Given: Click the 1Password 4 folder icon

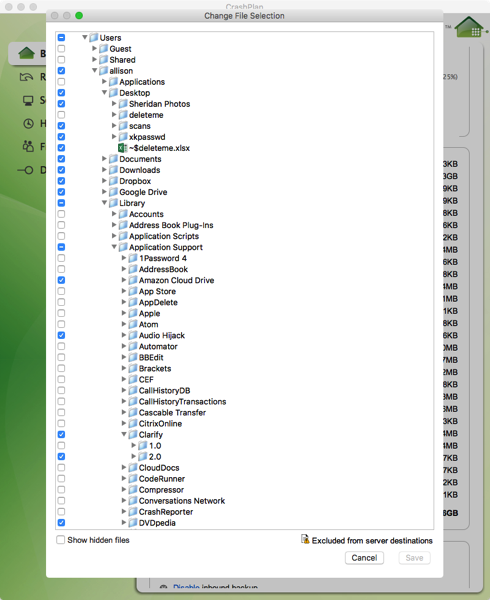Looking at the screenshot, I should (133, 258).
